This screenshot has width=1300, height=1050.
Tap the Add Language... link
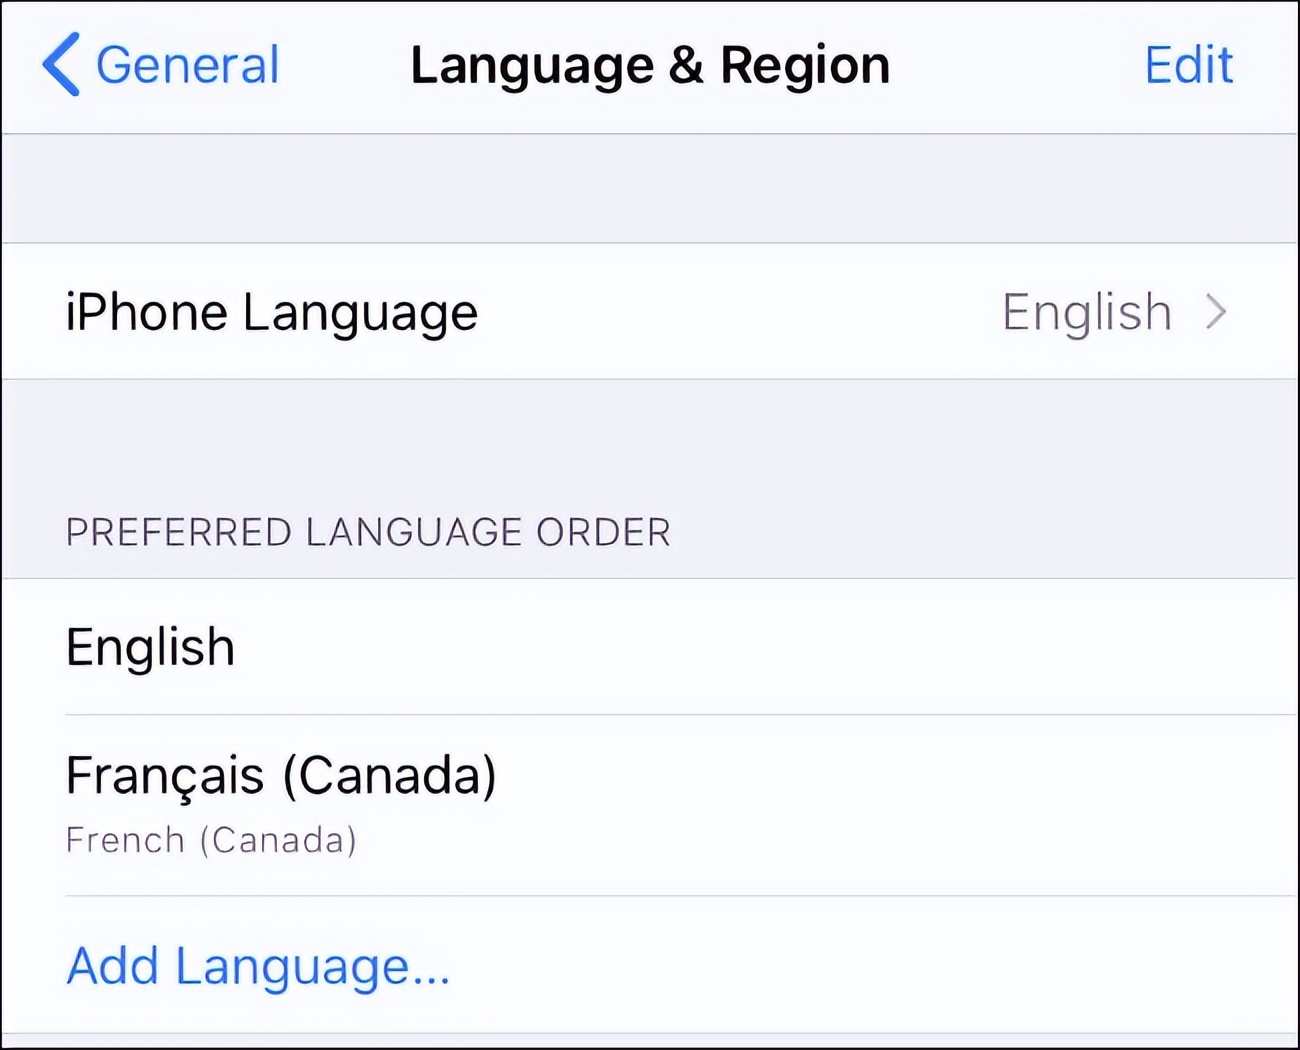point(258,966)
